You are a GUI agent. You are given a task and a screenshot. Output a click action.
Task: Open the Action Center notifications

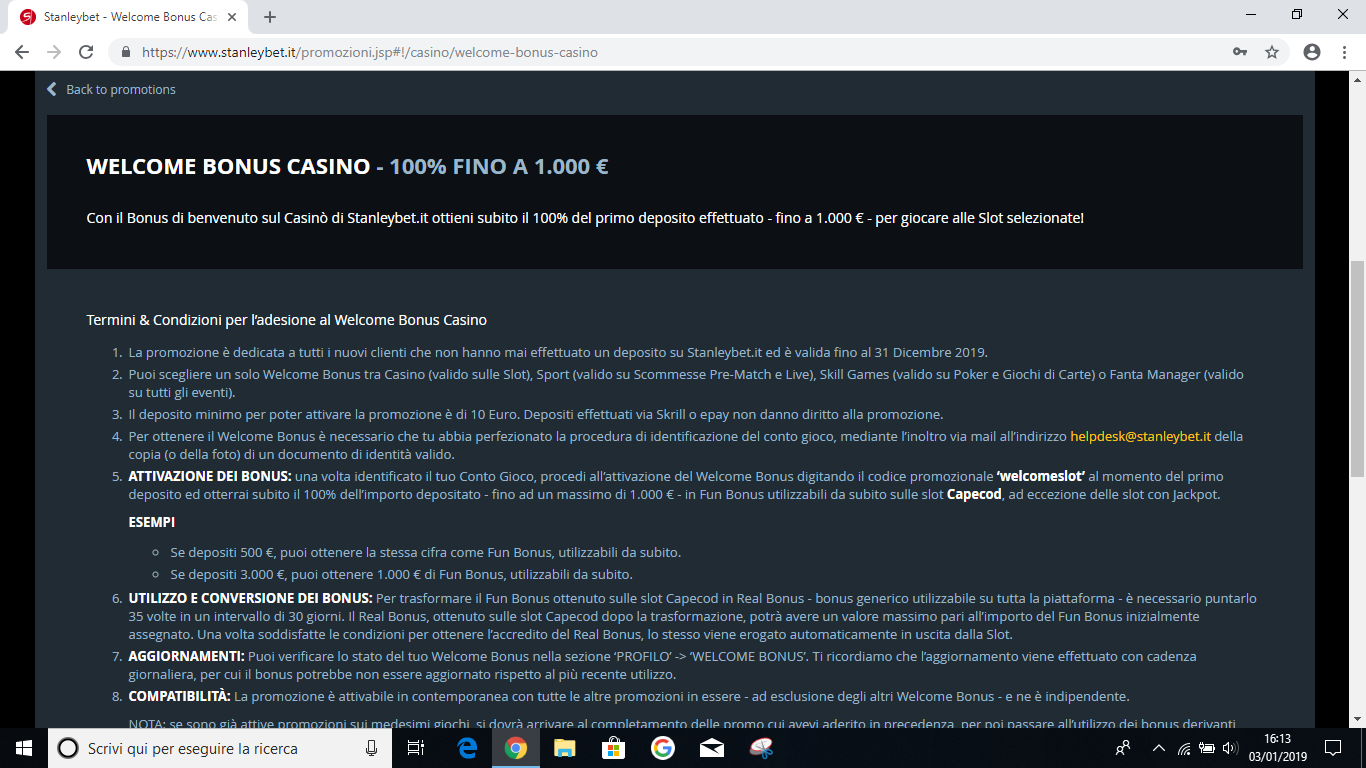point(1333,748)
